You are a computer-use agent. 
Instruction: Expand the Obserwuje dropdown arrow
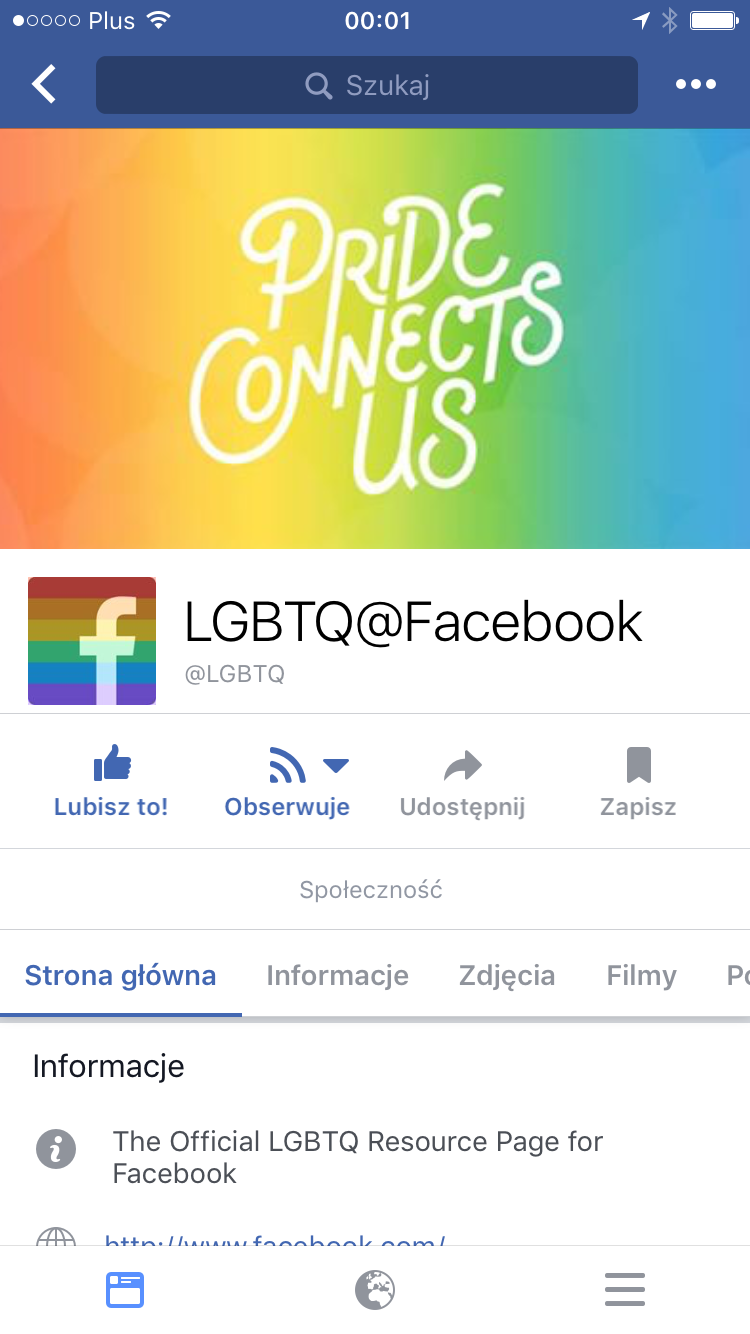click(x=336, y=767)
